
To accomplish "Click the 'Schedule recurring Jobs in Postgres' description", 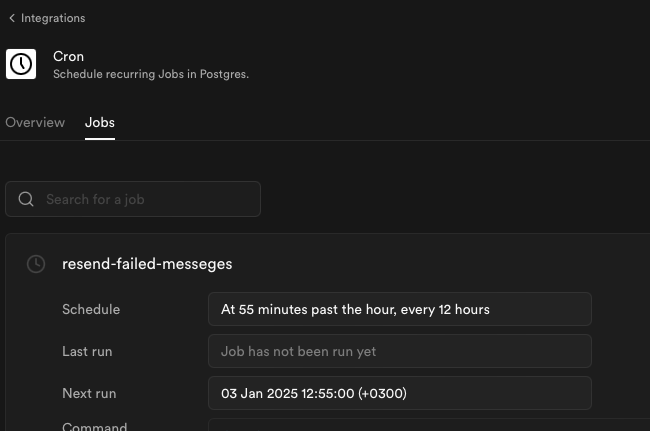I will [x=151, y=74].
